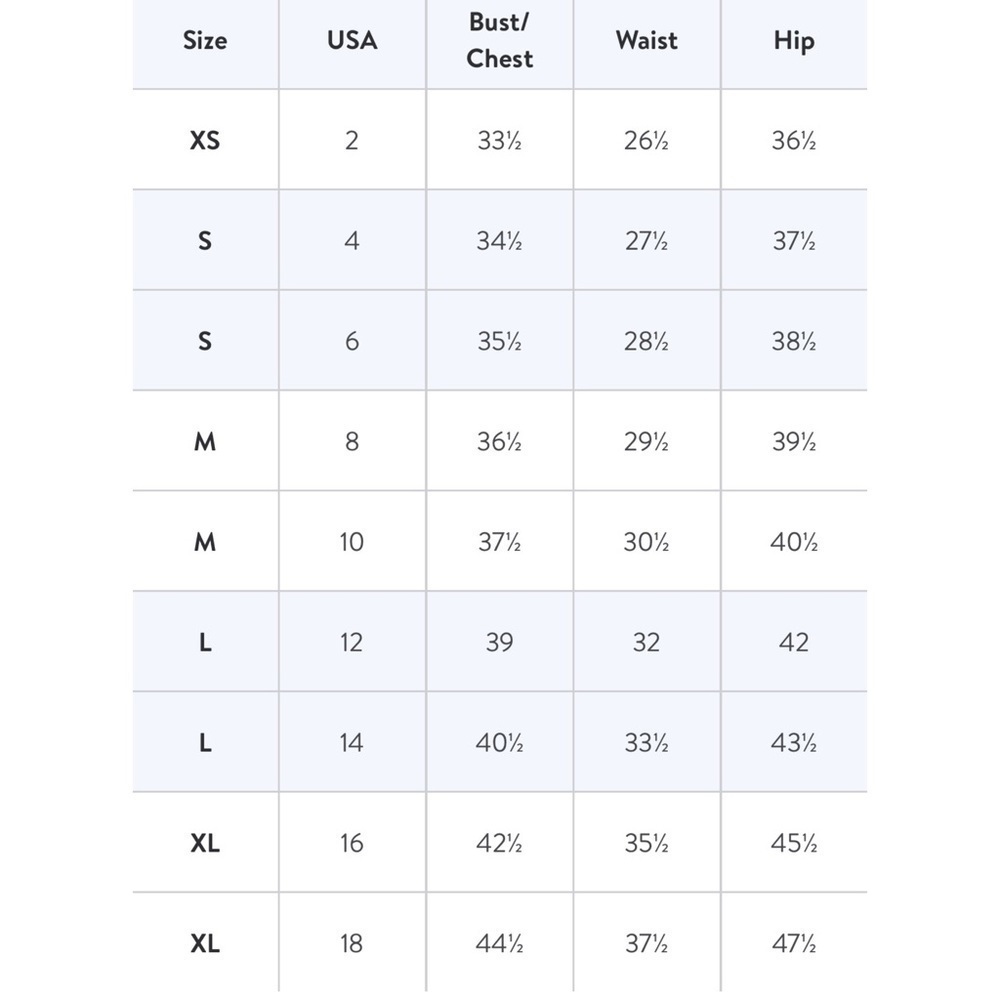This screenshot has height=1000, width=1000.
Task: Select the 43½ hip measurement
Action: [794, 742]
